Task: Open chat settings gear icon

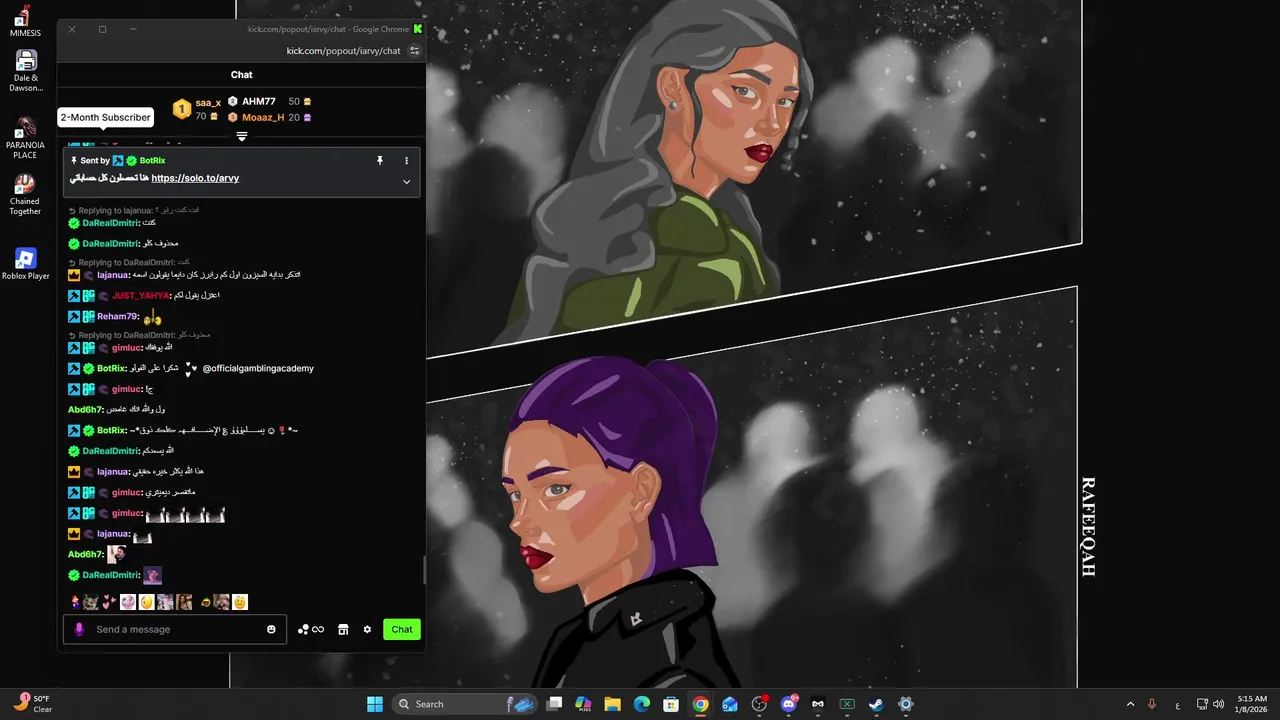Action: coord(367,629)
